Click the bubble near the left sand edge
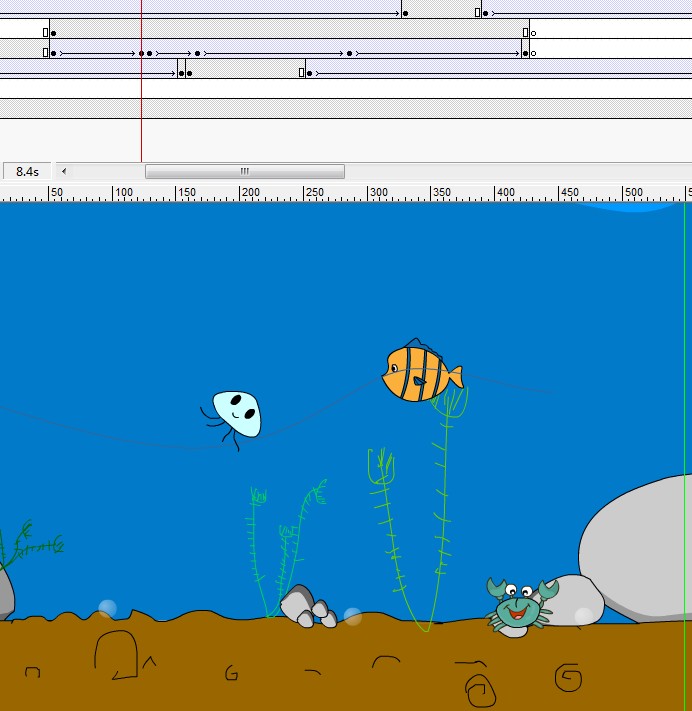 [x=107, y=608]
